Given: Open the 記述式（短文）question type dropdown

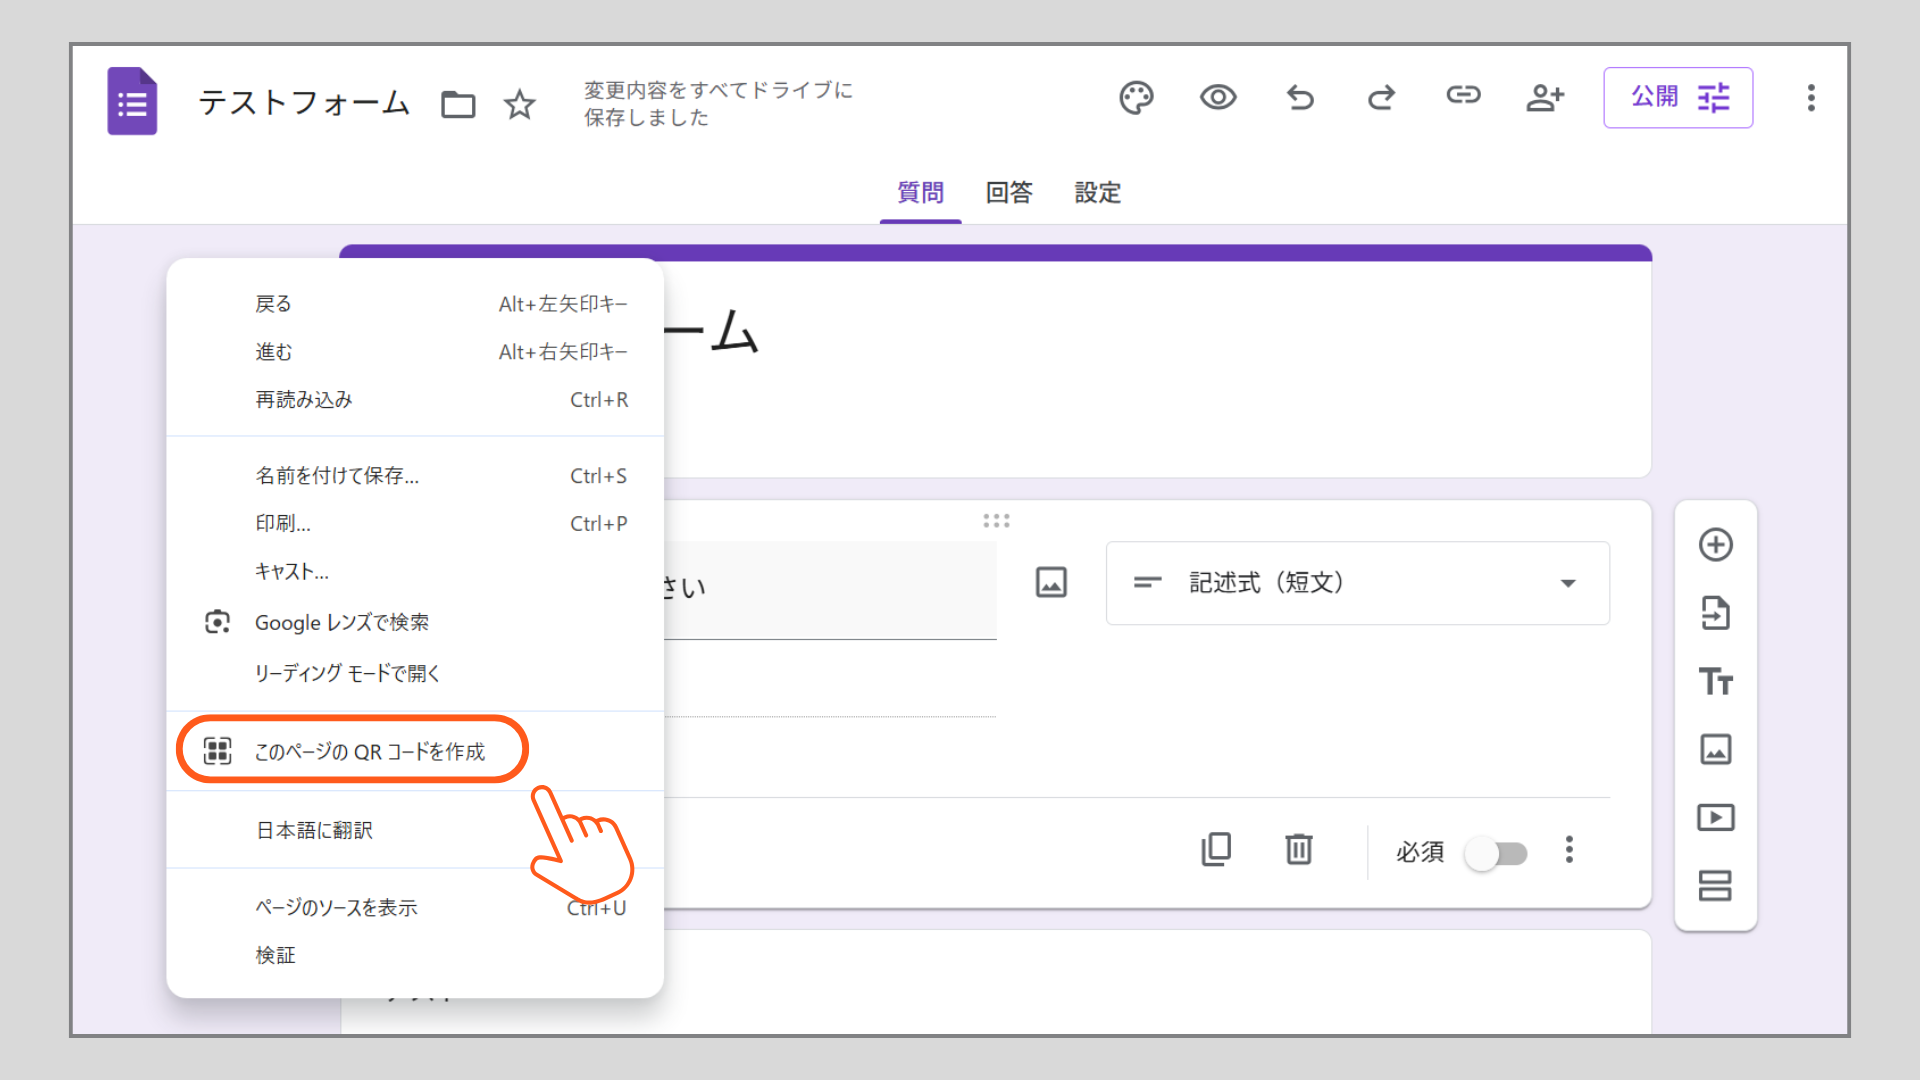Looking at the screenshot, I should [x=1356, y=583].
